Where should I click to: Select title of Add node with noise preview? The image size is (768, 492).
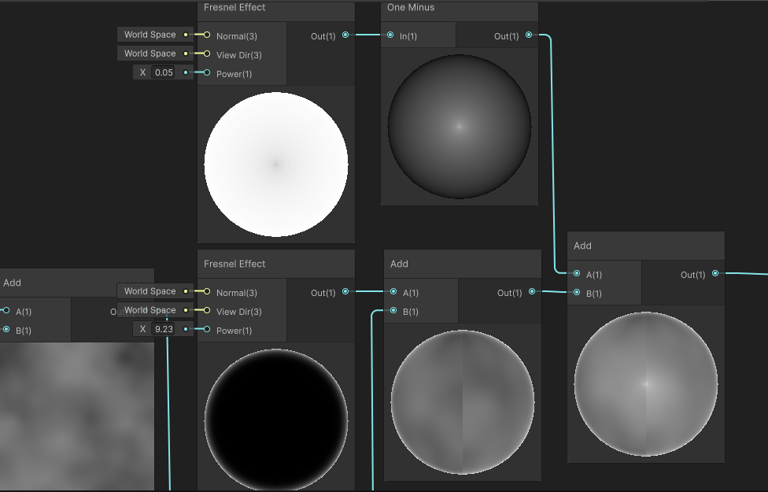(12, 283)
